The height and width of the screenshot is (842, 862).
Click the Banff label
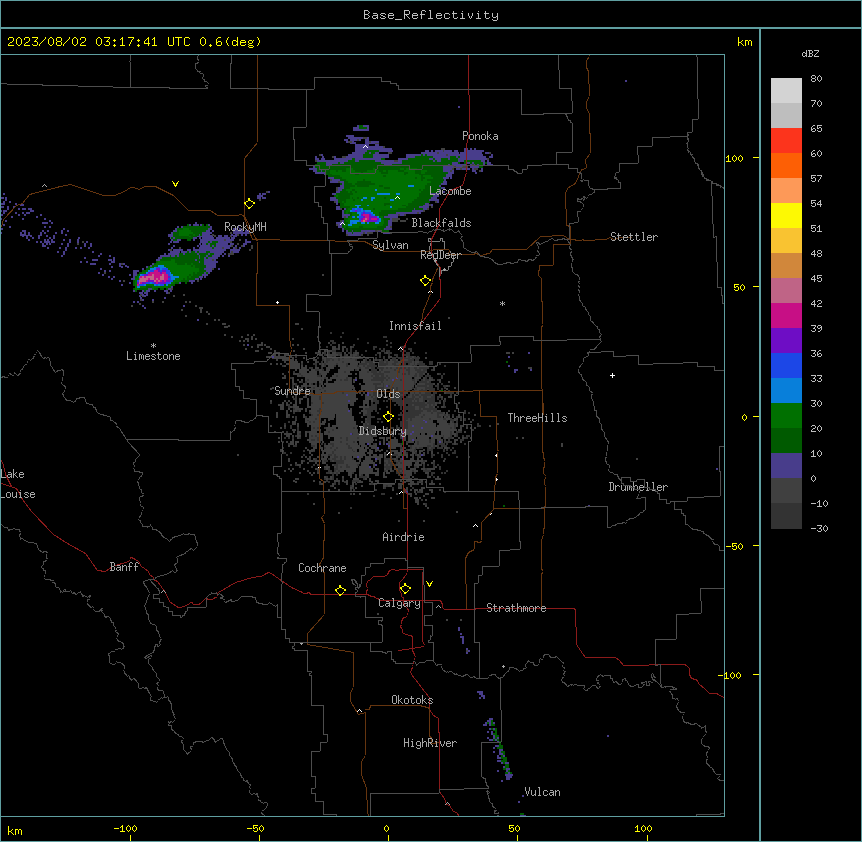(124, 567)
